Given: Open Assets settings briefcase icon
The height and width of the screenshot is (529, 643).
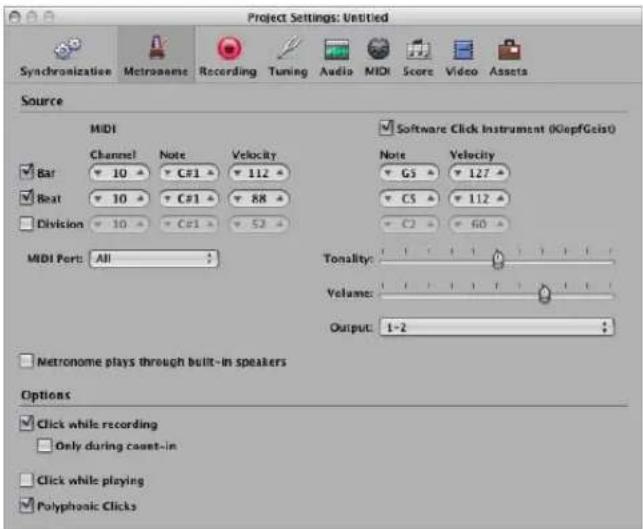Looking at the screenshot, I should click(x=508, y=49).
